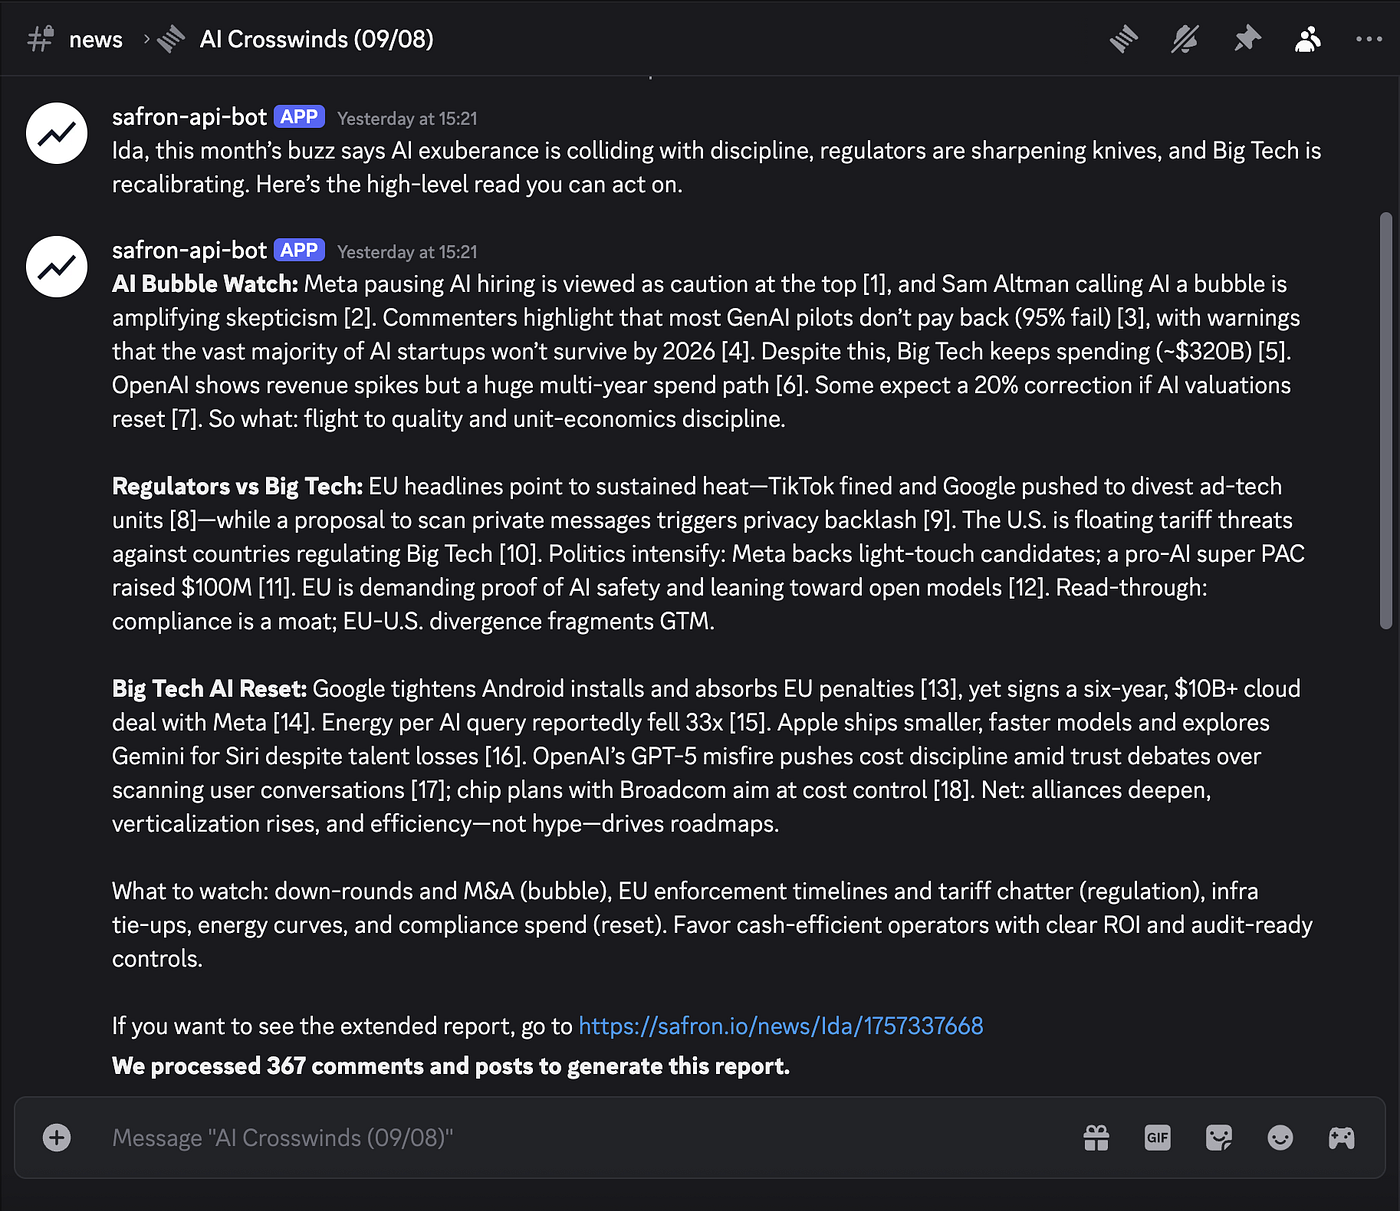The width and height of the screenshot is (1400, 1211).
Task: Open the safron.io extended report link
Action: [780, 1026]
